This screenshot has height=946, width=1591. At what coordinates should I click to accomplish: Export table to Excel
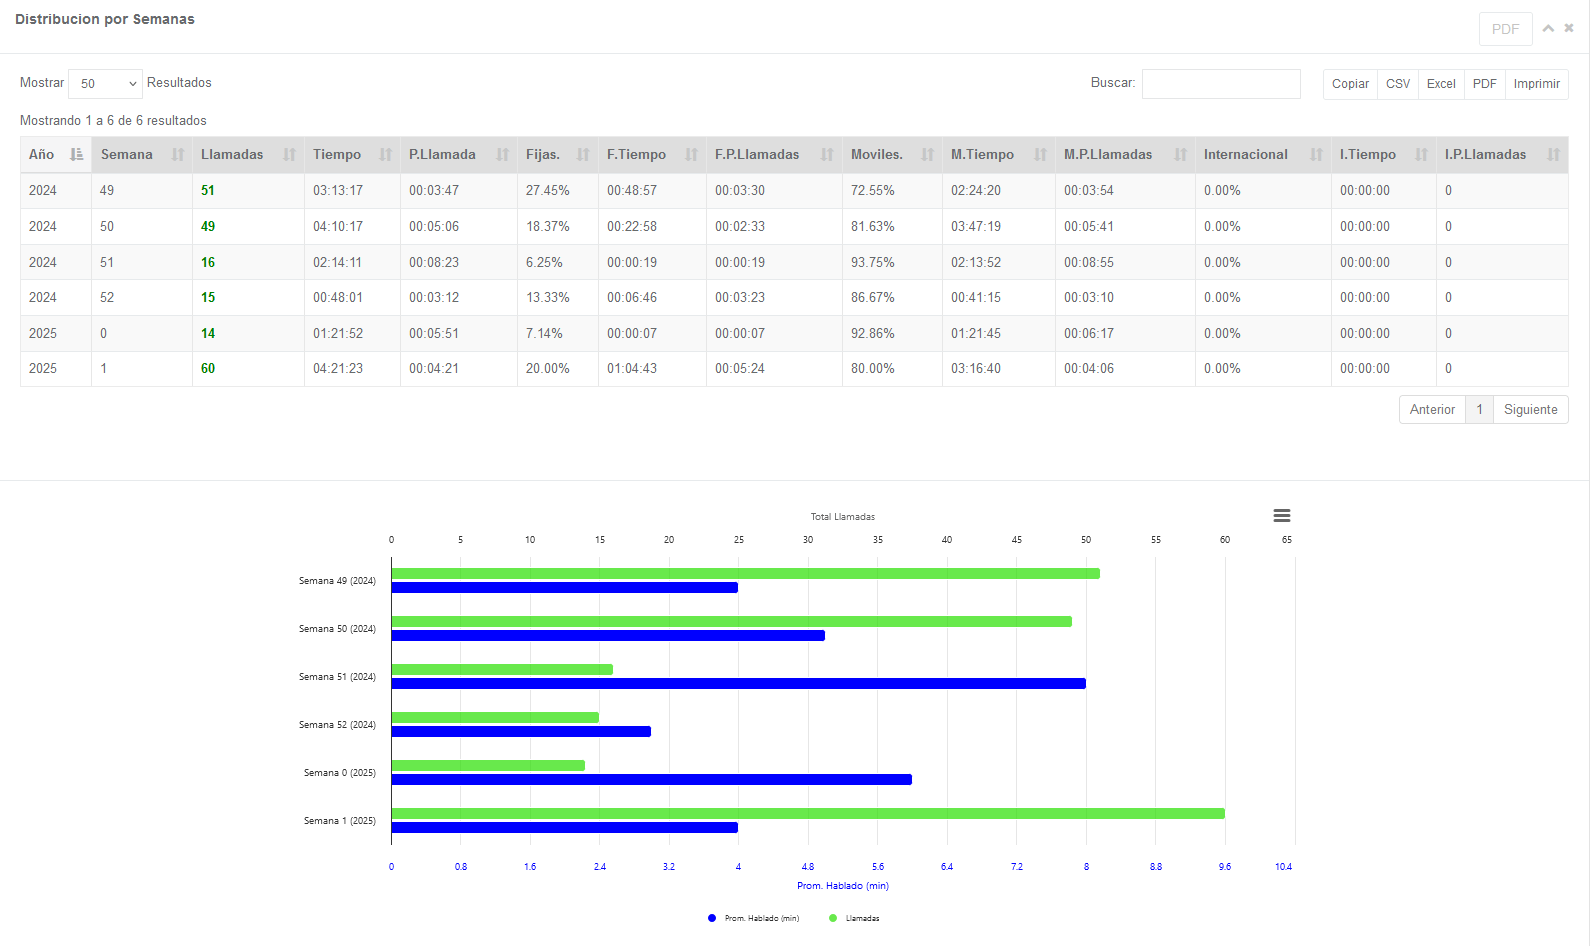tap(1440, 84)
